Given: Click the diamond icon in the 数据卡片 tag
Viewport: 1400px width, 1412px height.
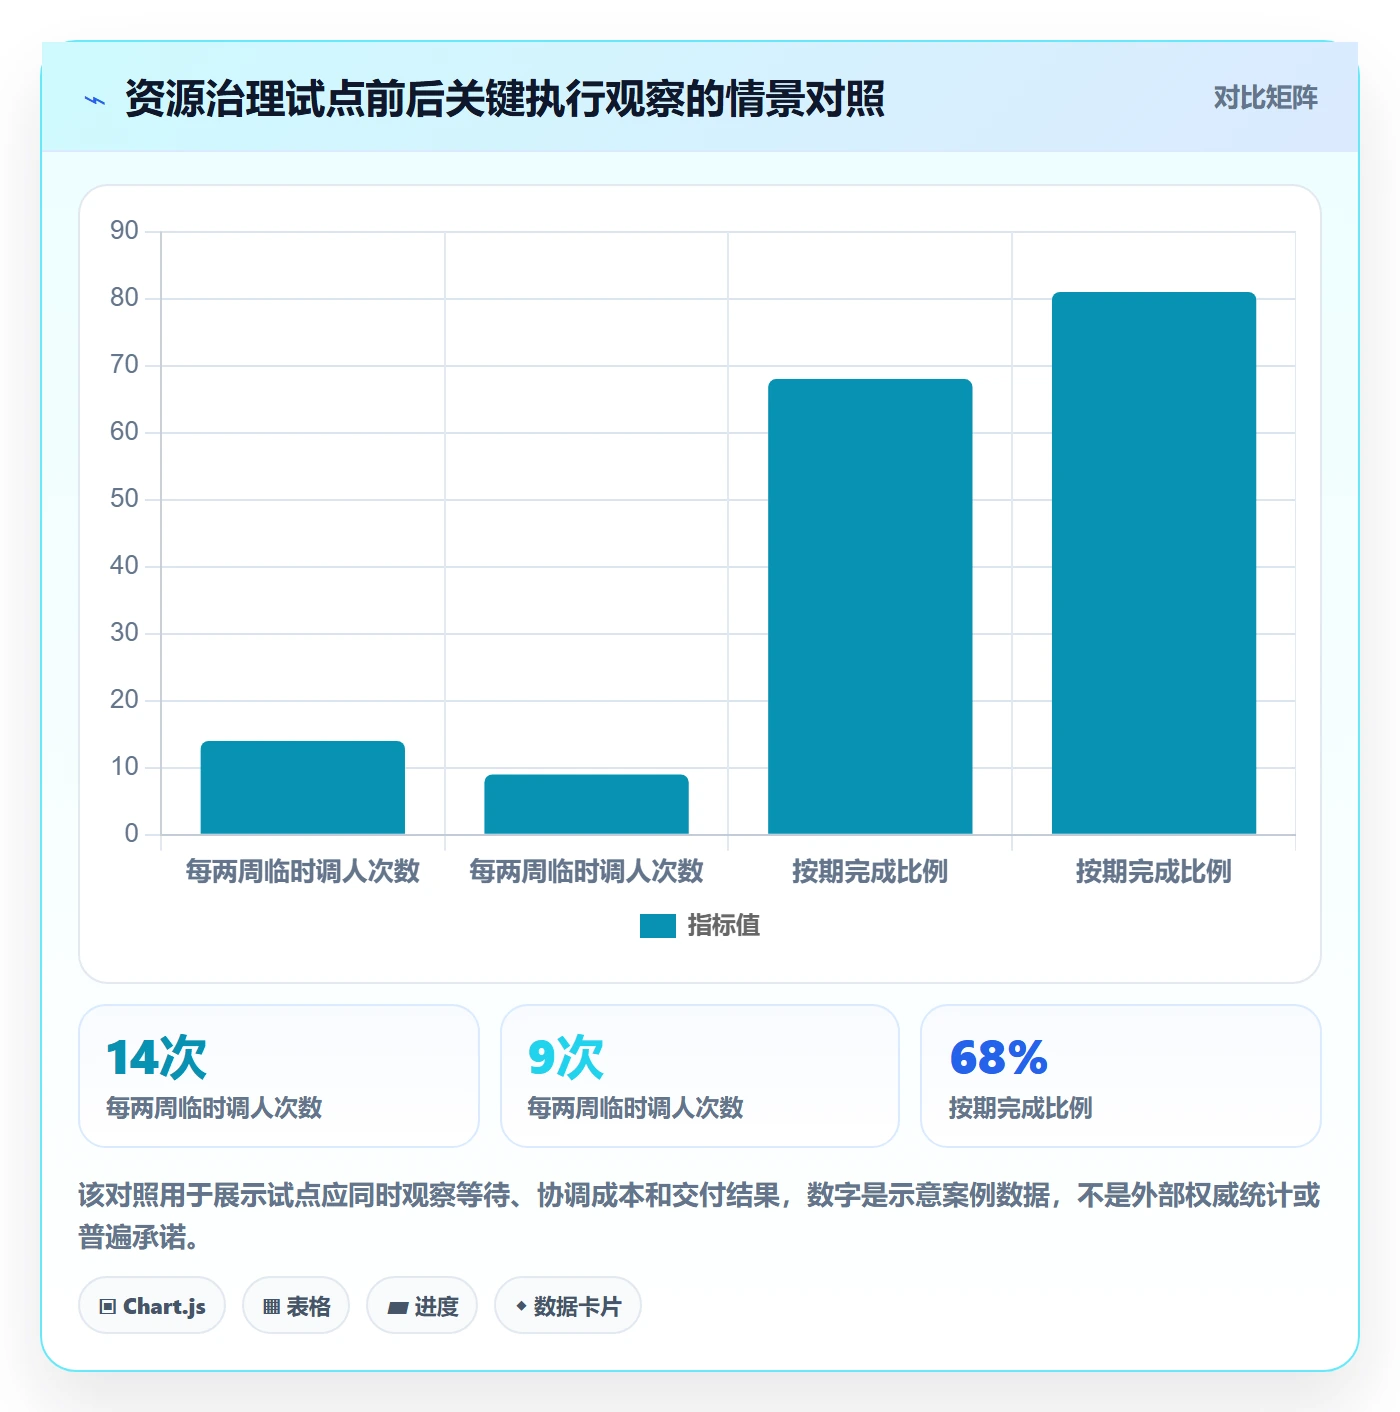Looking at the screenshot, I should [x=521, y=1306].
